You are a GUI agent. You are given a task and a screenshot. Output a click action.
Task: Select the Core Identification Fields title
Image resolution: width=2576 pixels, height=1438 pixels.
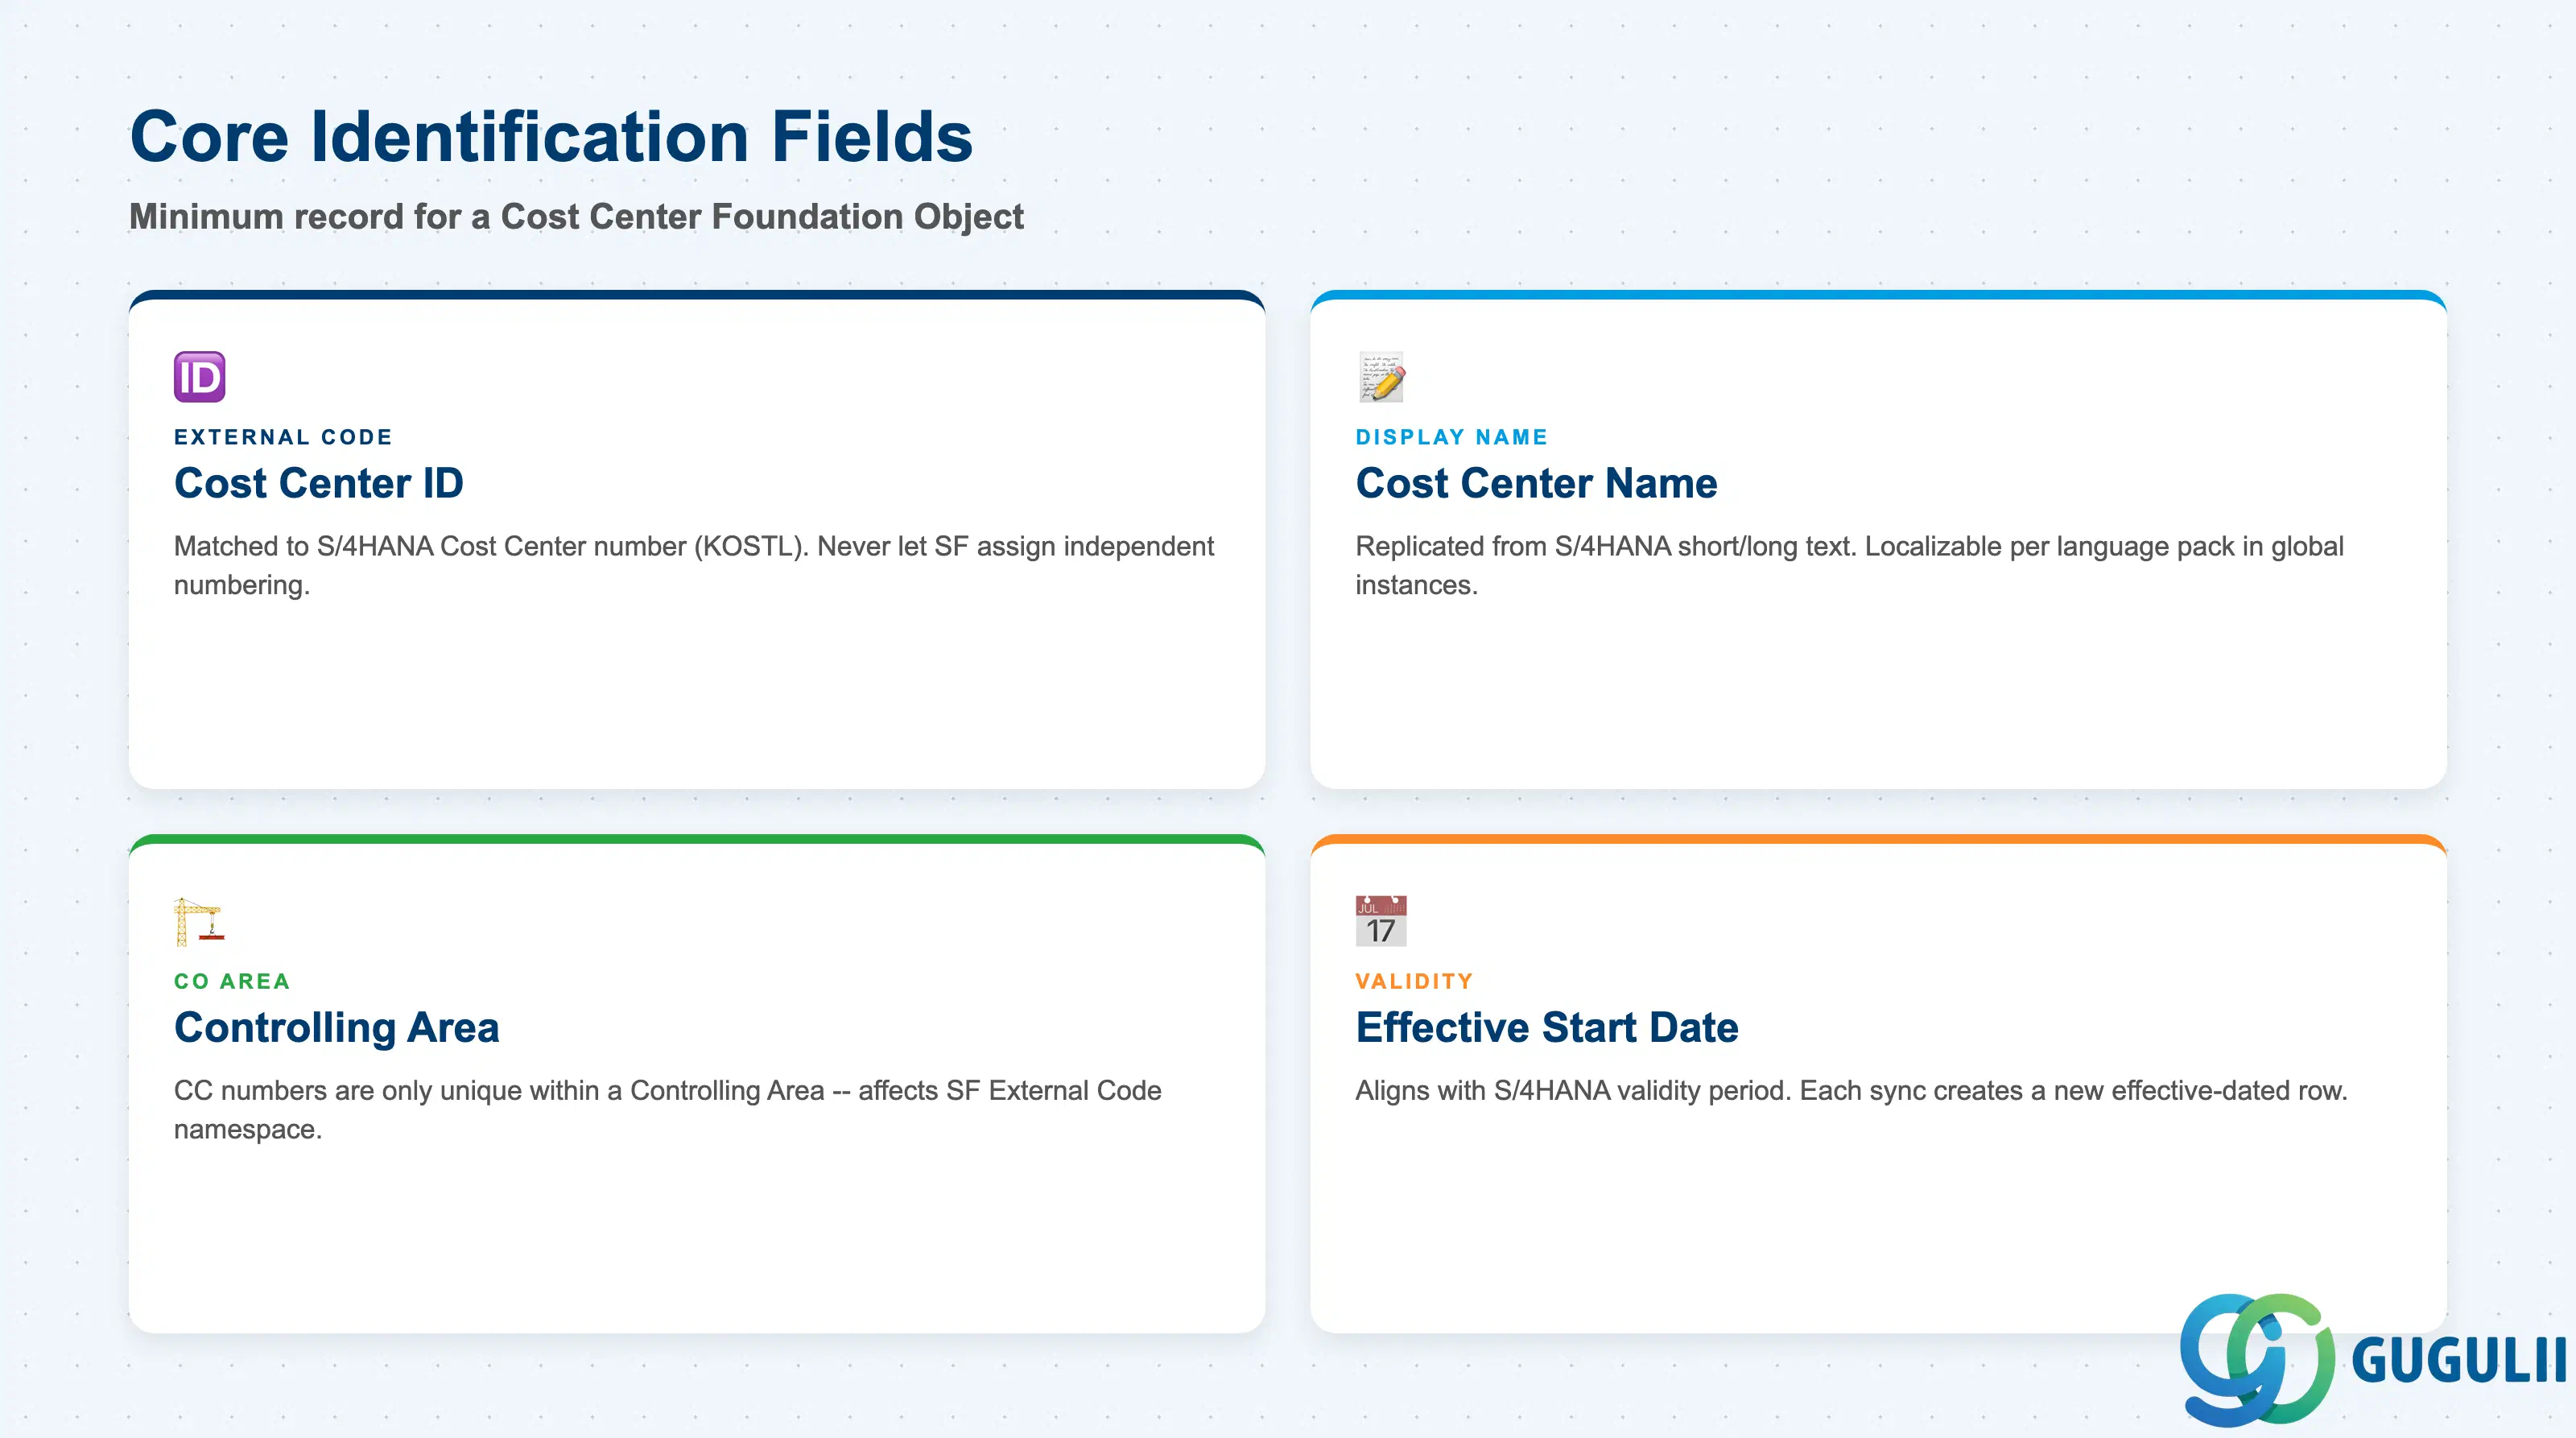(551, 136)
